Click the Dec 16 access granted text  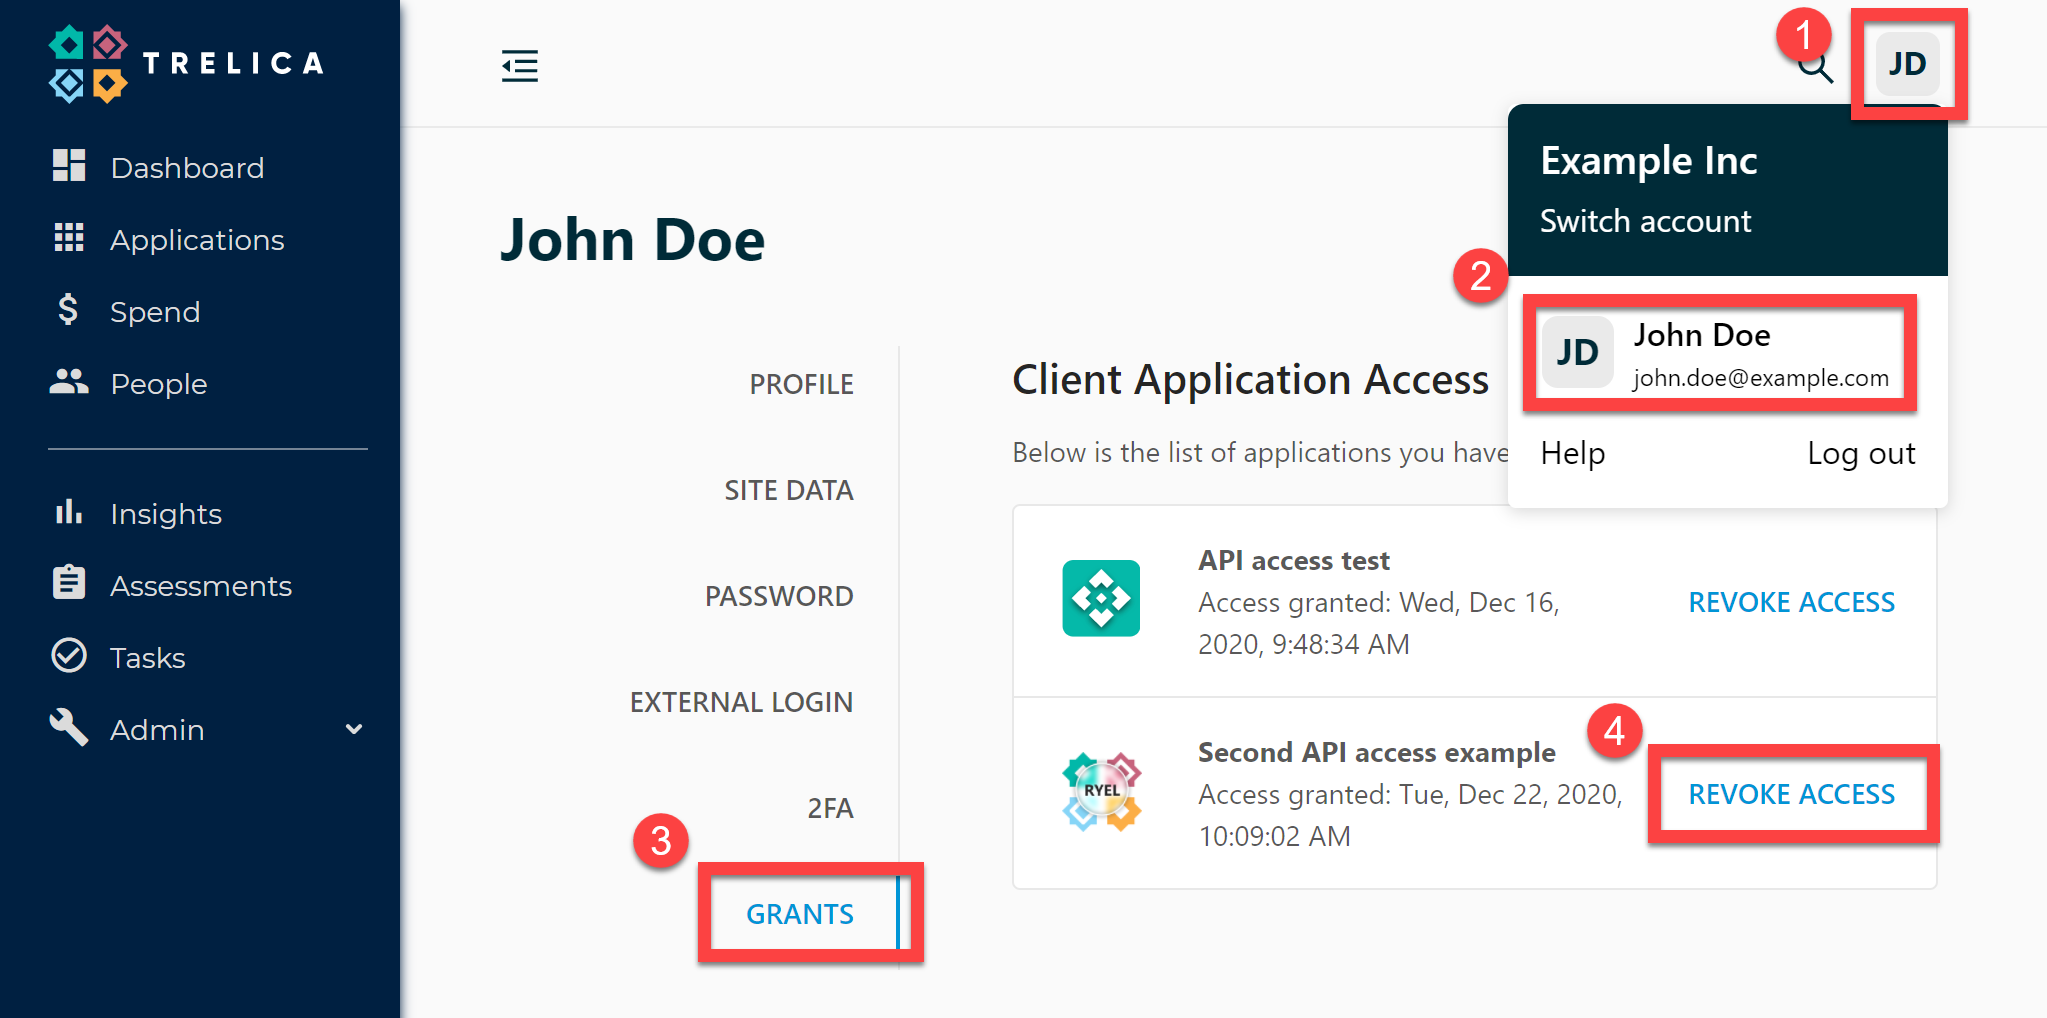(1378, 623)
